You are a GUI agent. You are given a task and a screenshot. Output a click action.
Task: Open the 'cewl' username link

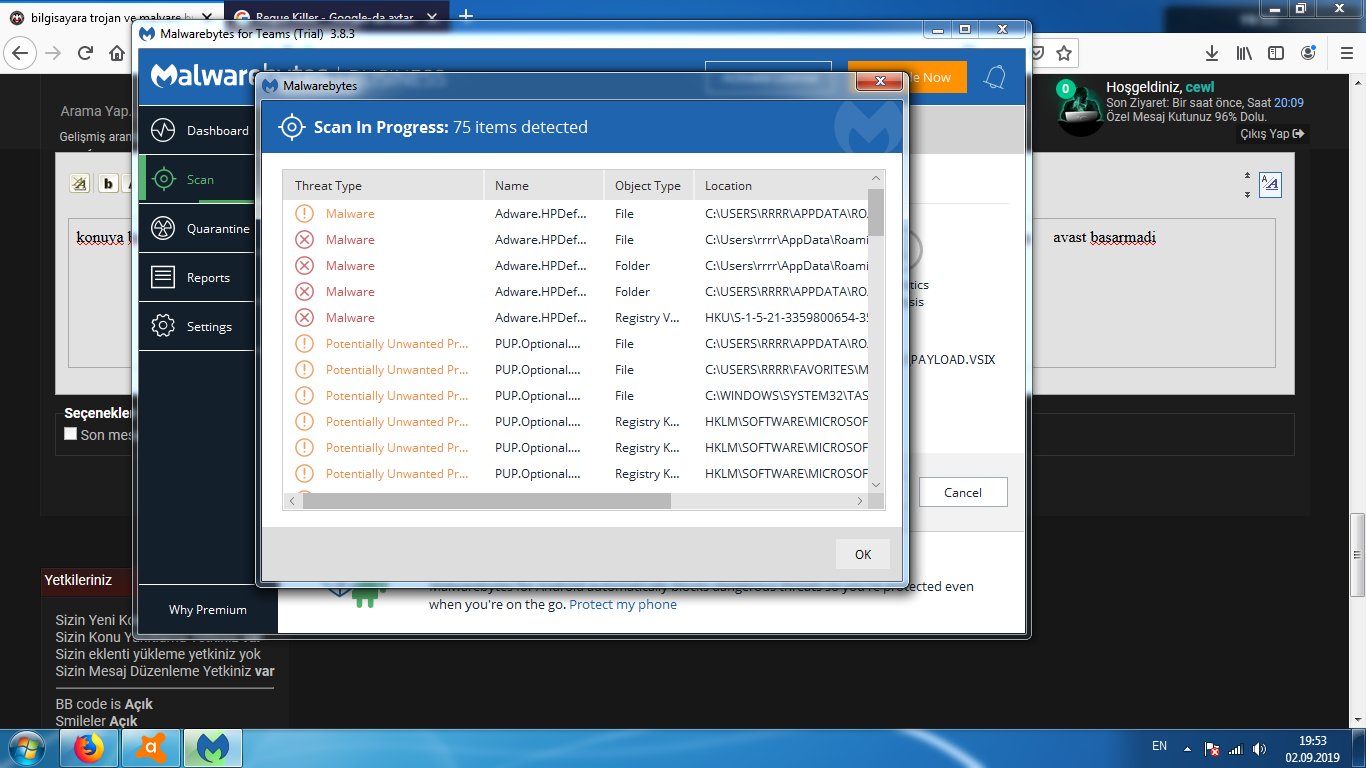click(1200, 88)
